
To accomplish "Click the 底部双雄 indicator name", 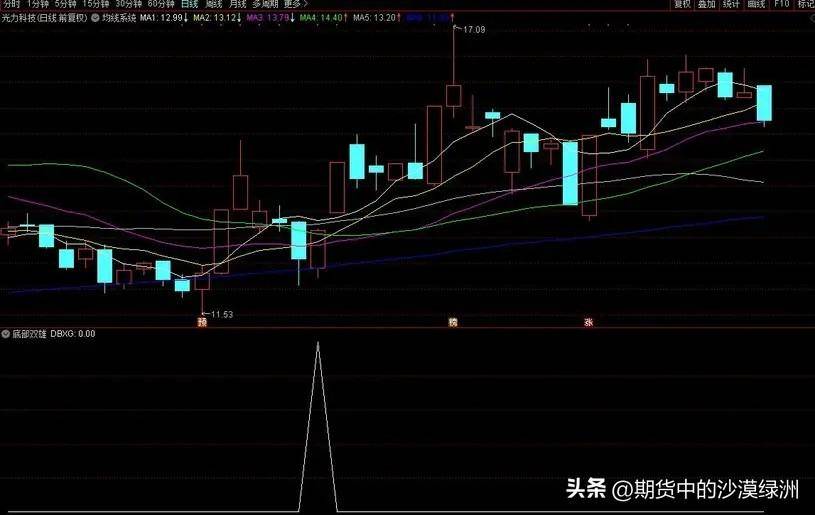I will 30,334.
